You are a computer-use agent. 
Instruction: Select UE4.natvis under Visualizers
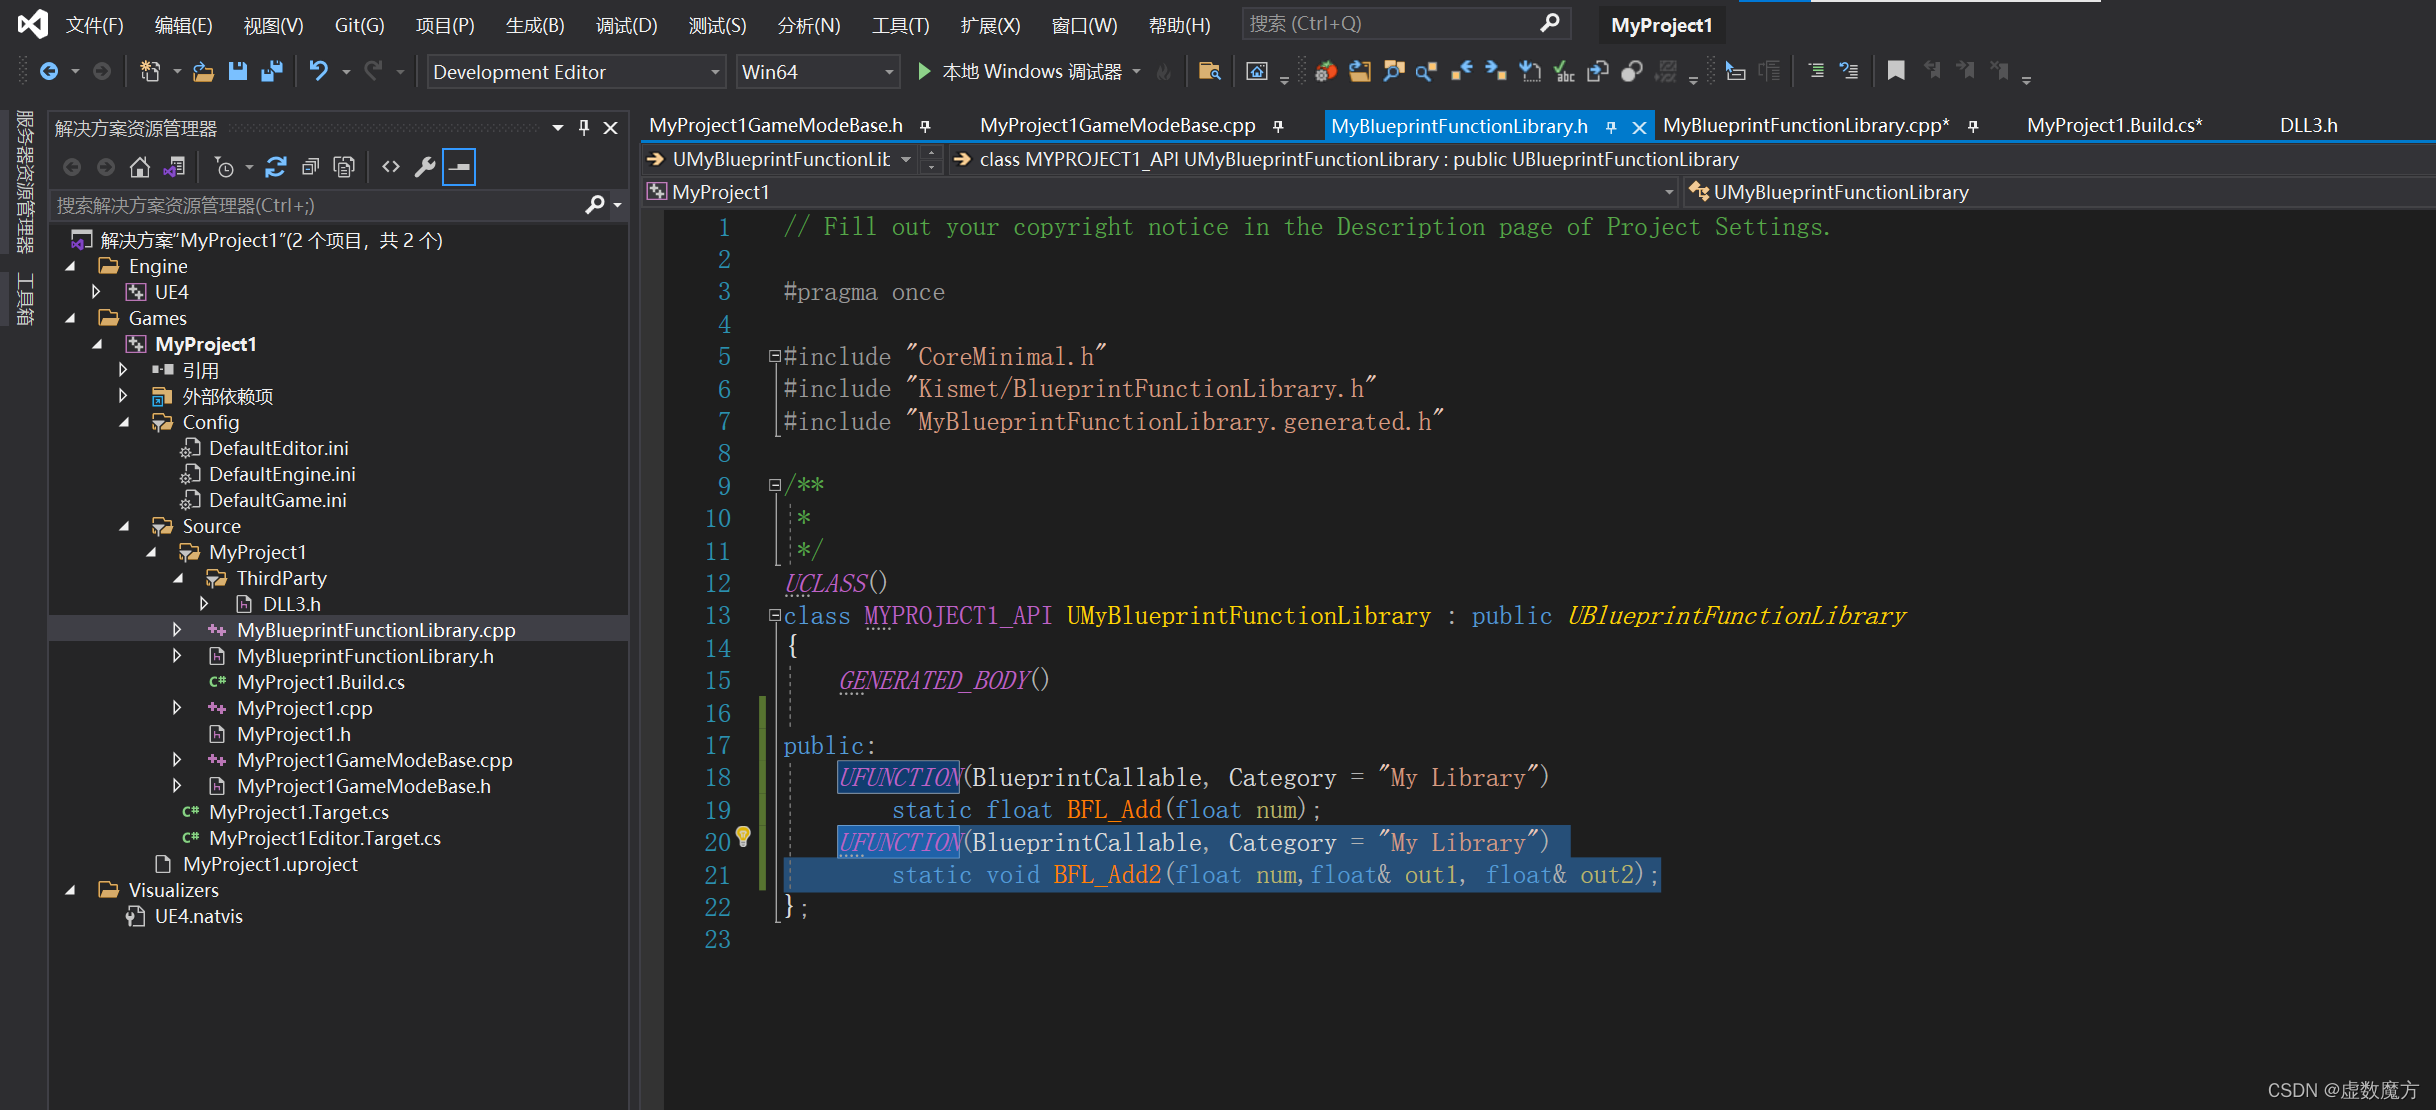coord(198,916)
